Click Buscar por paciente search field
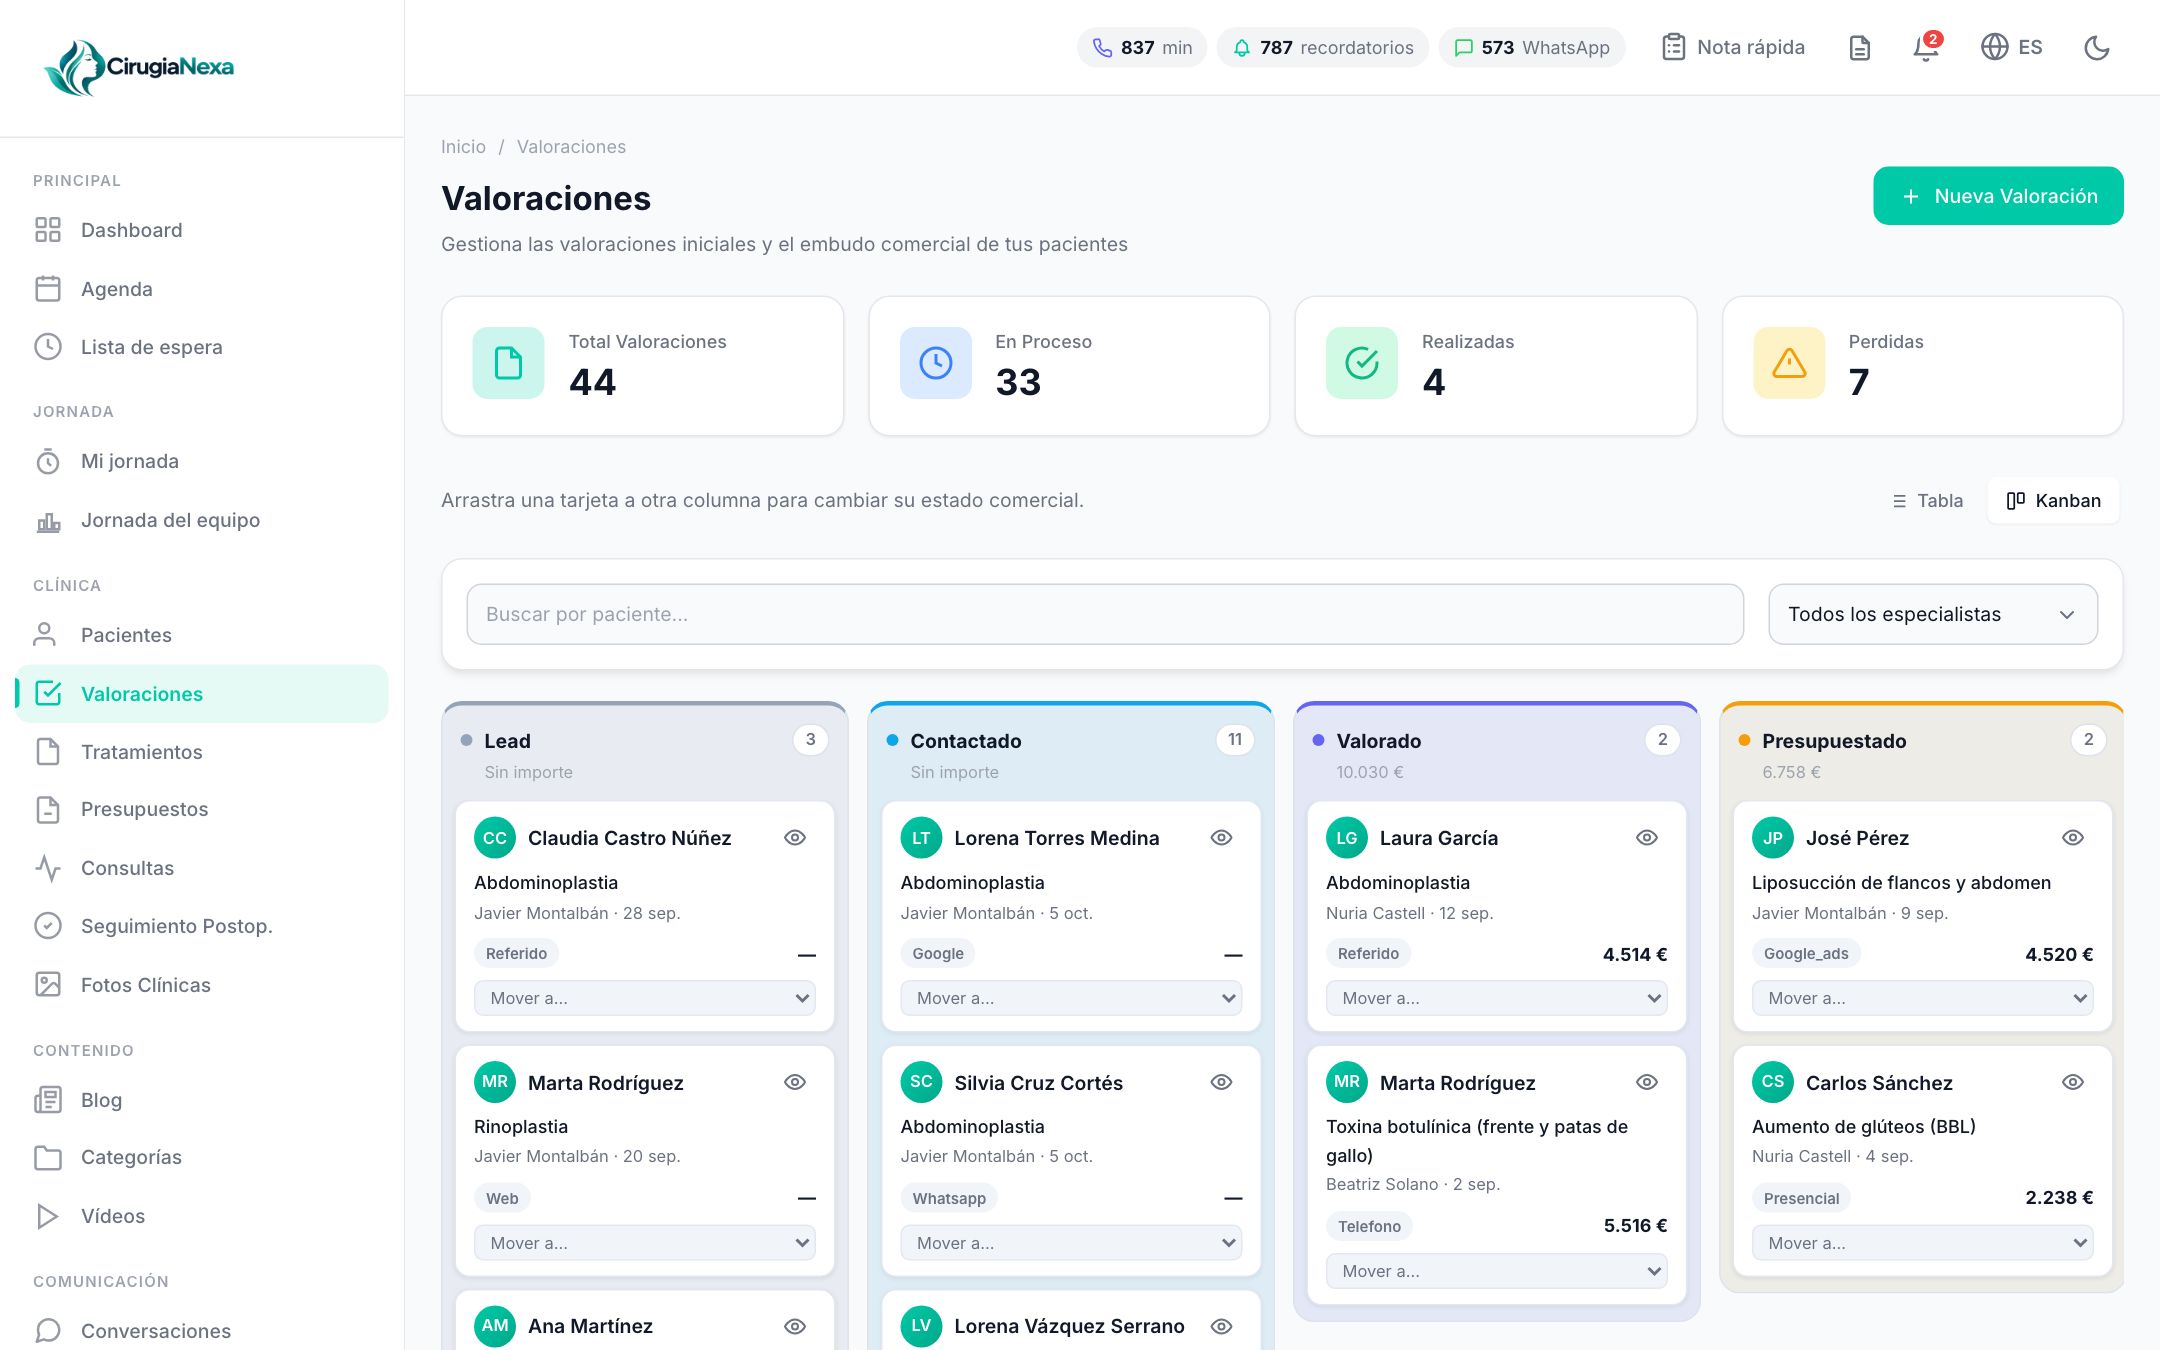 pyautogui.click(x=1105, y=614)
